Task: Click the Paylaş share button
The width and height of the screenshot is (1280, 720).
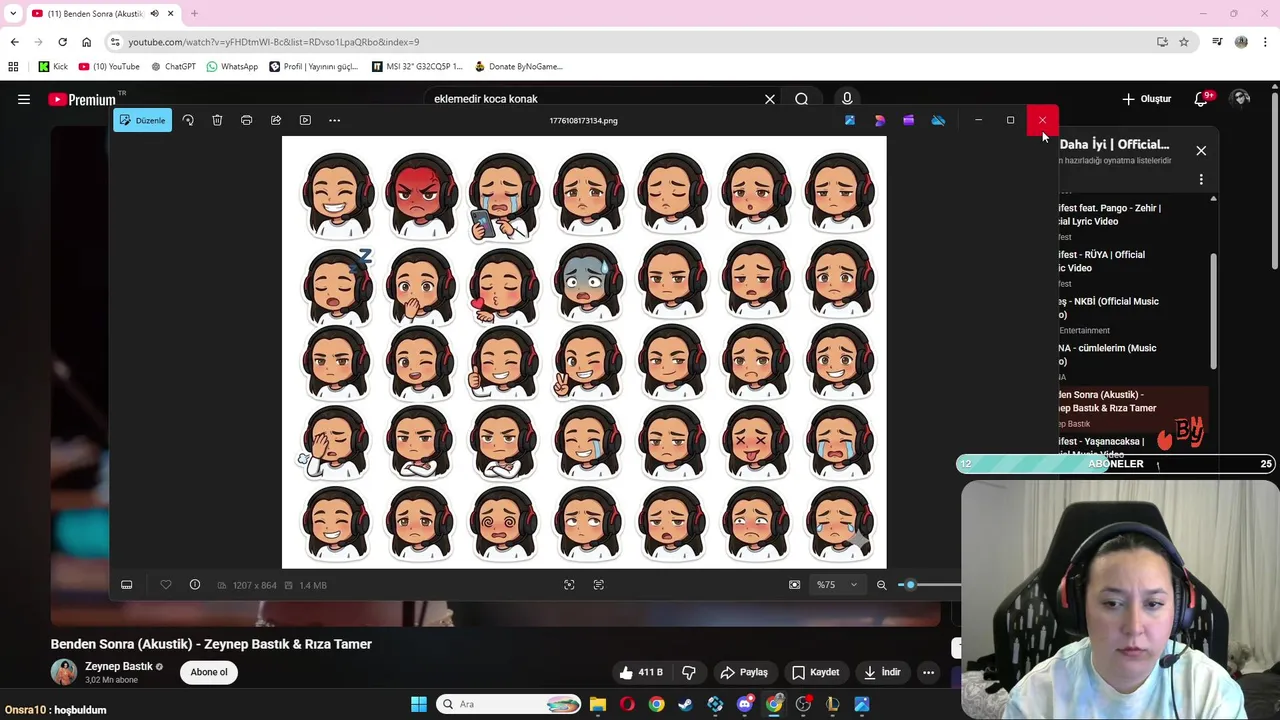Action: point(744,672)
